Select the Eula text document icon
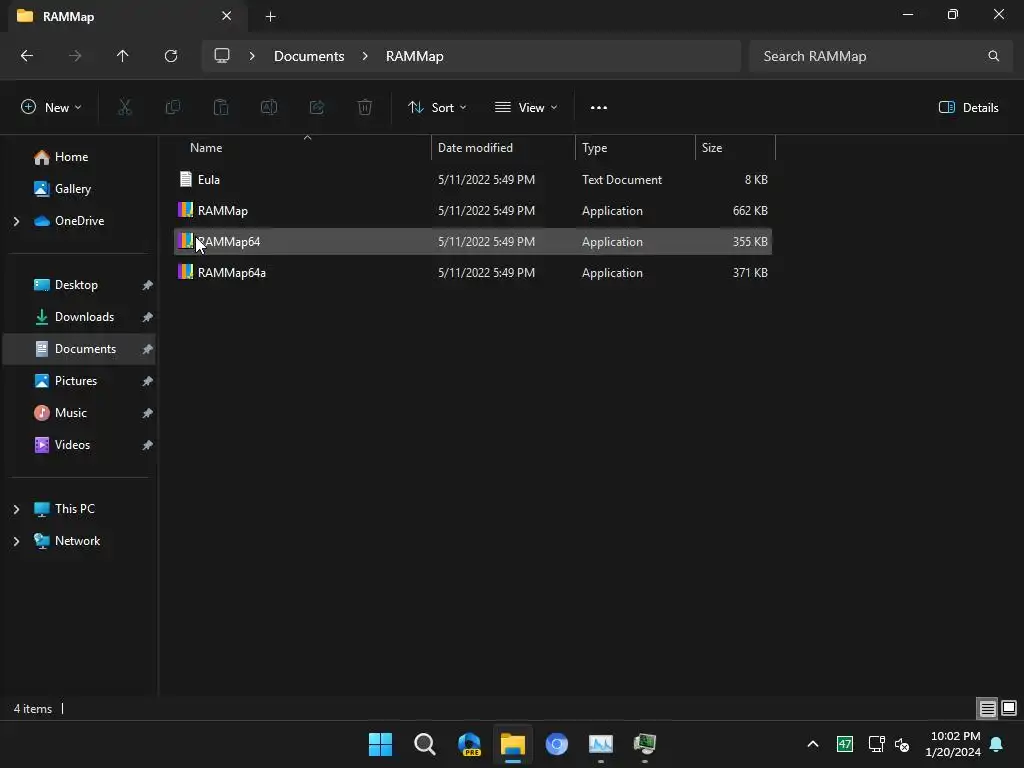The image size is (1024, 768). (186, 180)
